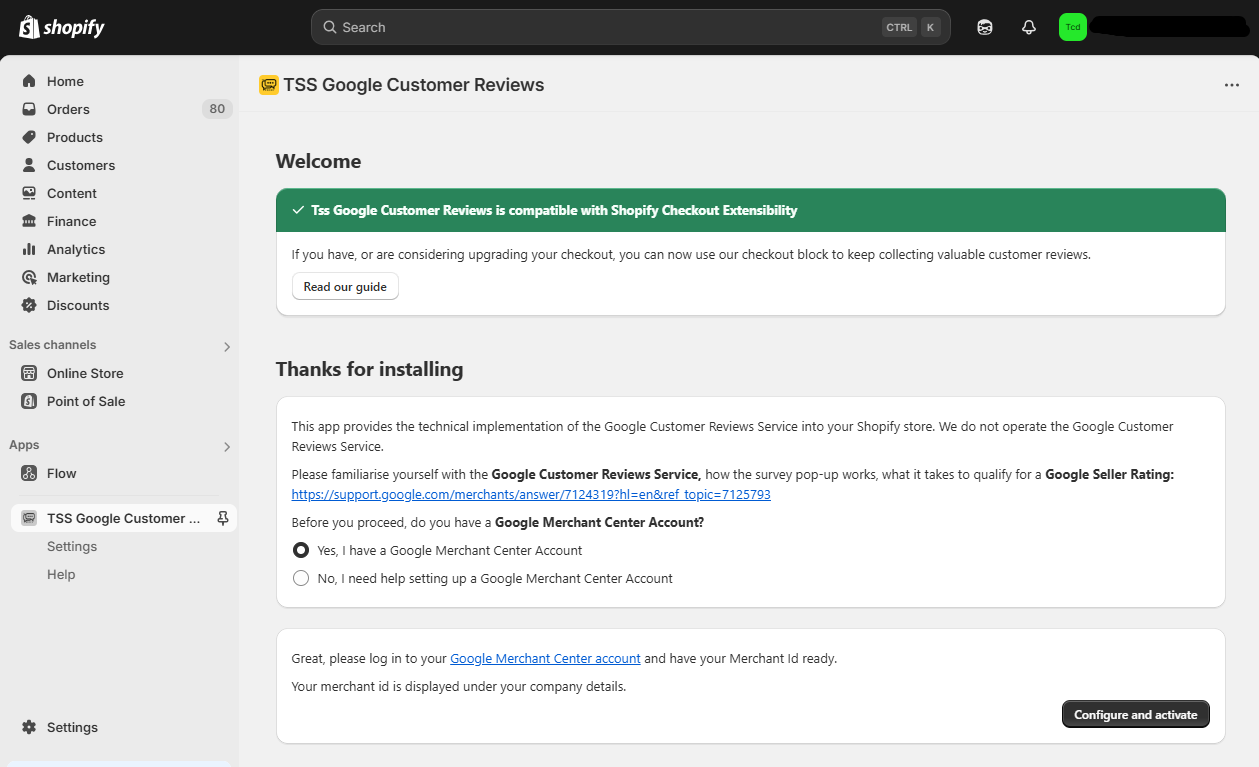Click the 'Thanks for installing' heading
The height and width of the screenshot is (767, 1259).
point(369,369)
